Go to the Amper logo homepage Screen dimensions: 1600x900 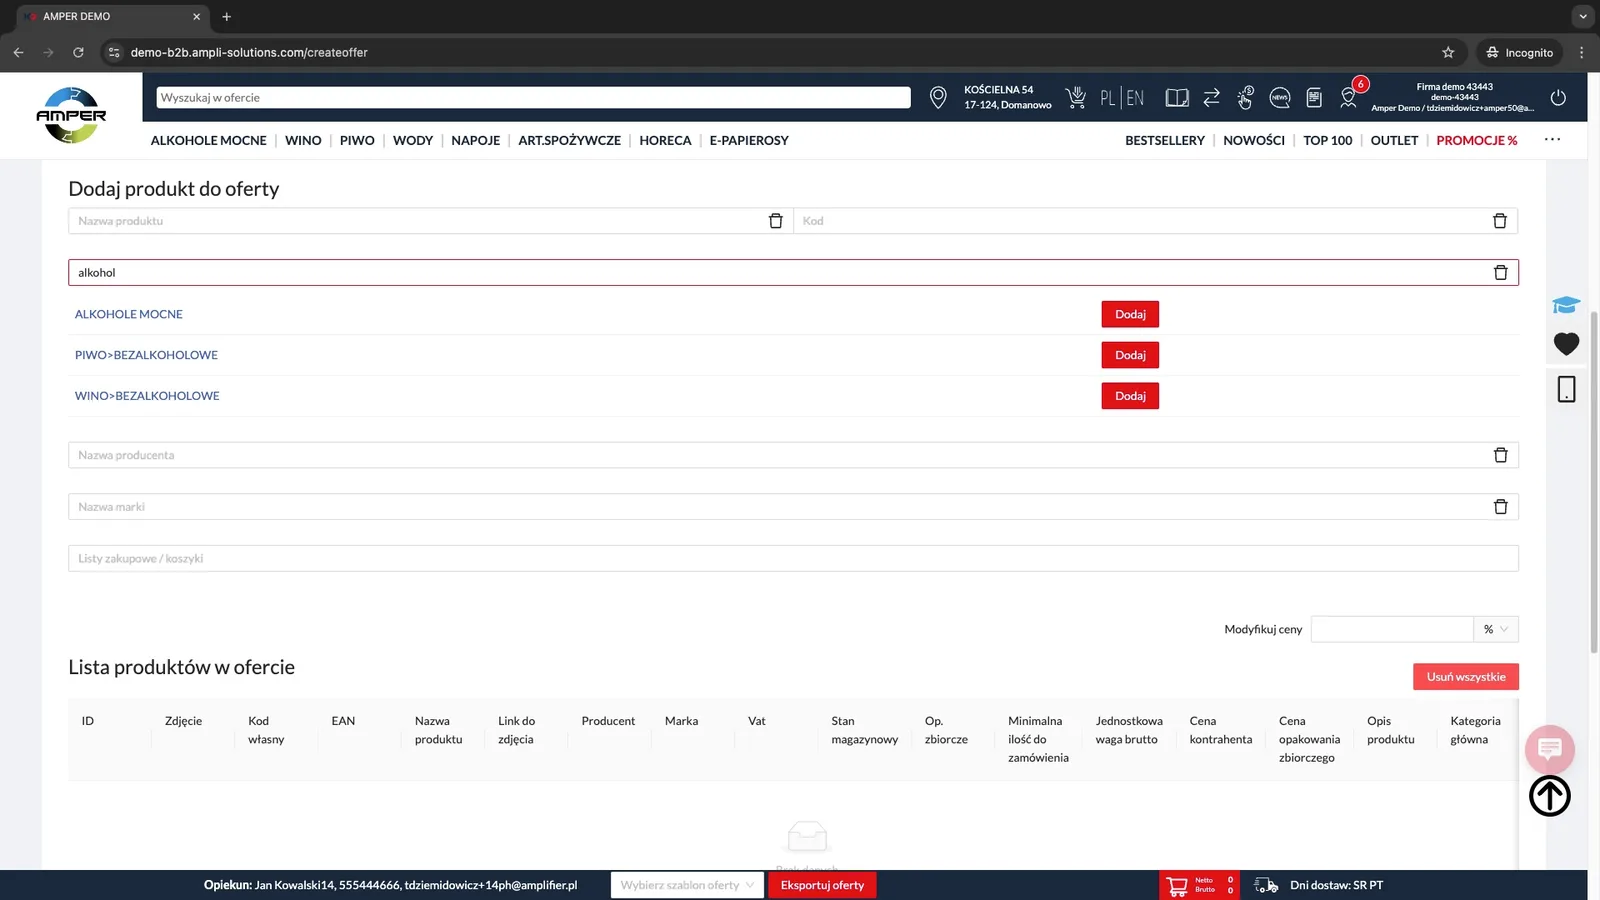coord(71,115)
